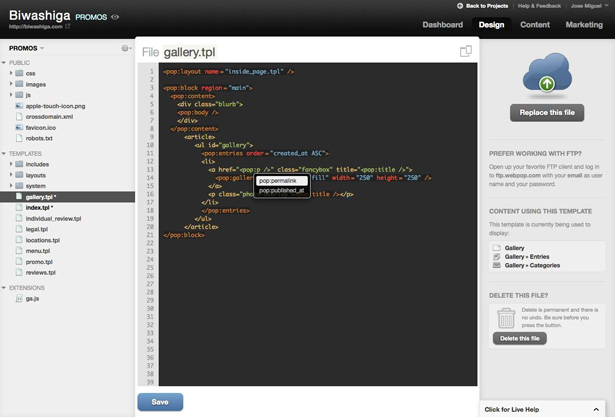The height and width of the screenshot is (417, 615).
Task: Click Replace this file button
Action: [547, 113]
